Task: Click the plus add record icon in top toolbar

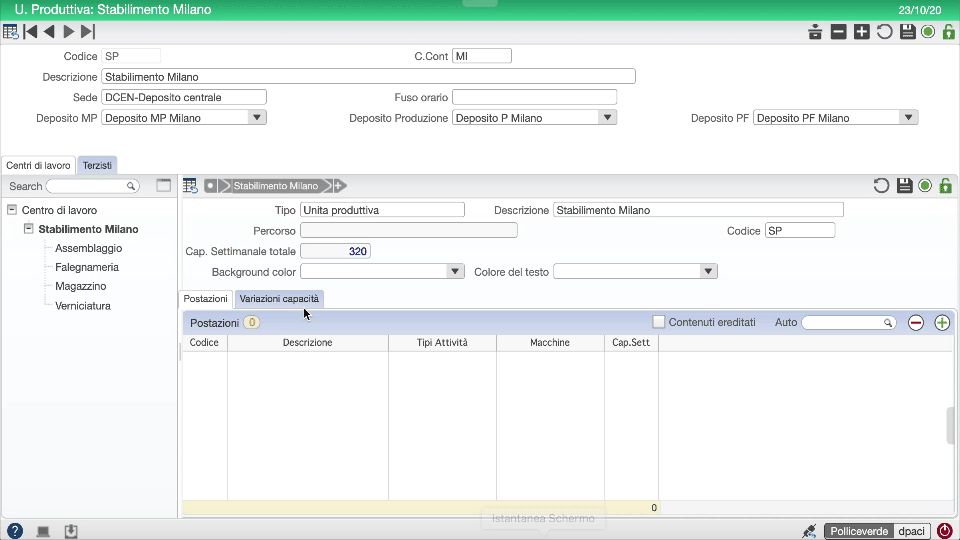Action: [x=861, y=32]
